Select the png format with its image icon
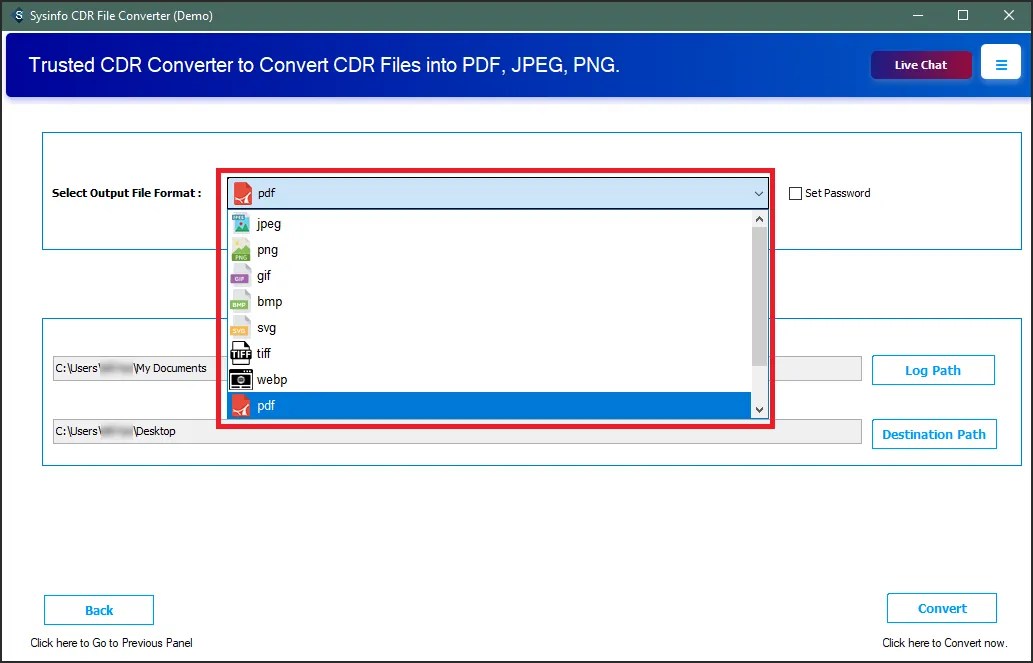 [x=241, y=249]
